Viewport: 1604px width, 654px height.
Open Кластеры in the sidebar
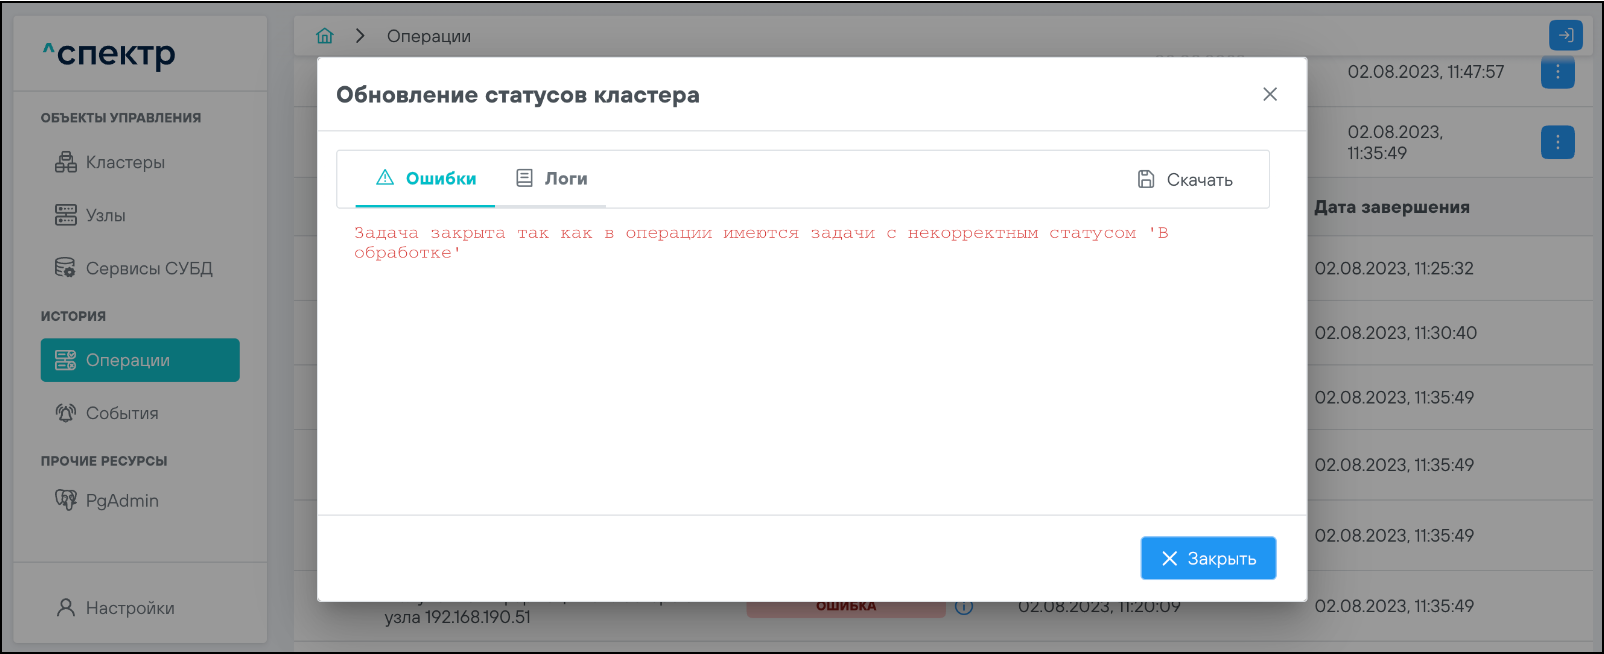[x=140, y=162]
